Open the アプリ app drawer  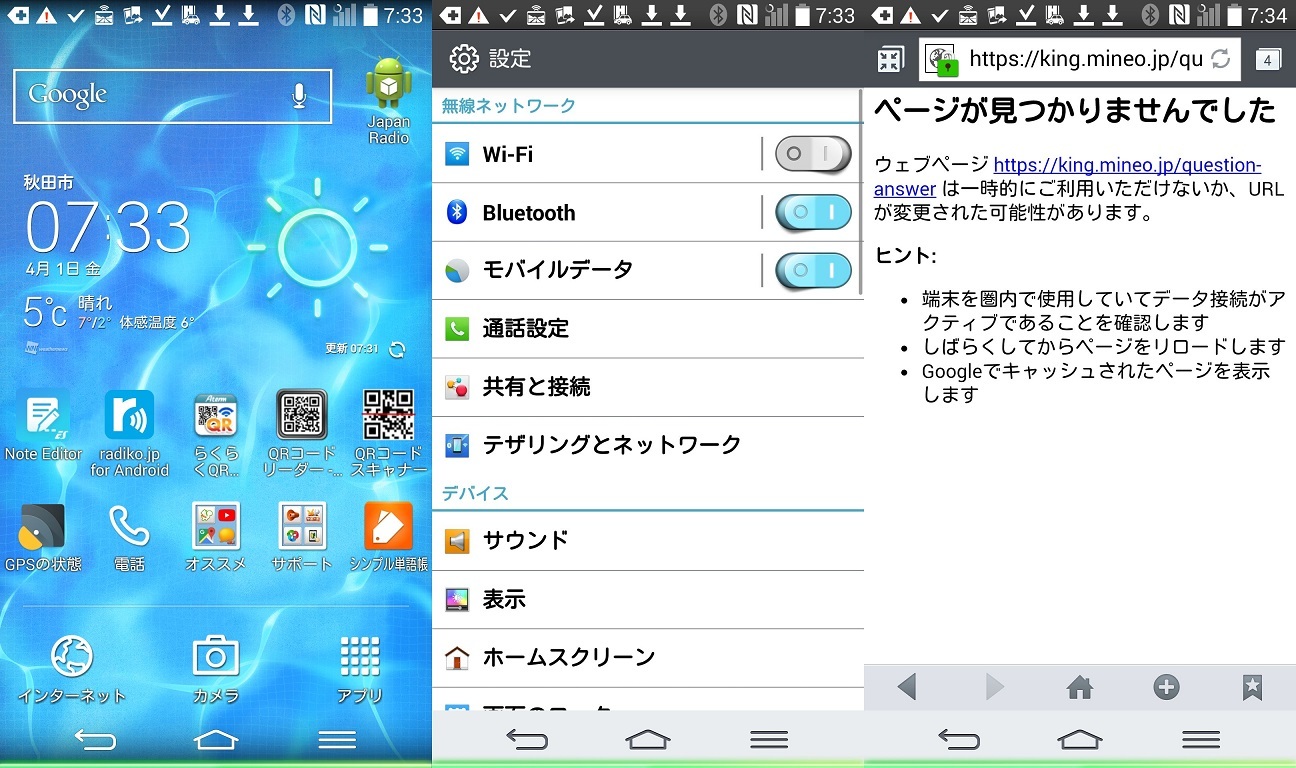tap(360, 669)
